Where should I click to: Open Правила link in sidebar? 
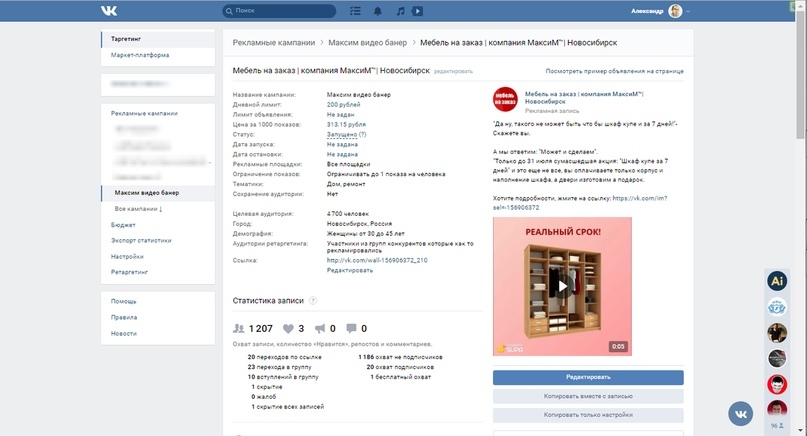pyautogui.click(x=124, y=318)
